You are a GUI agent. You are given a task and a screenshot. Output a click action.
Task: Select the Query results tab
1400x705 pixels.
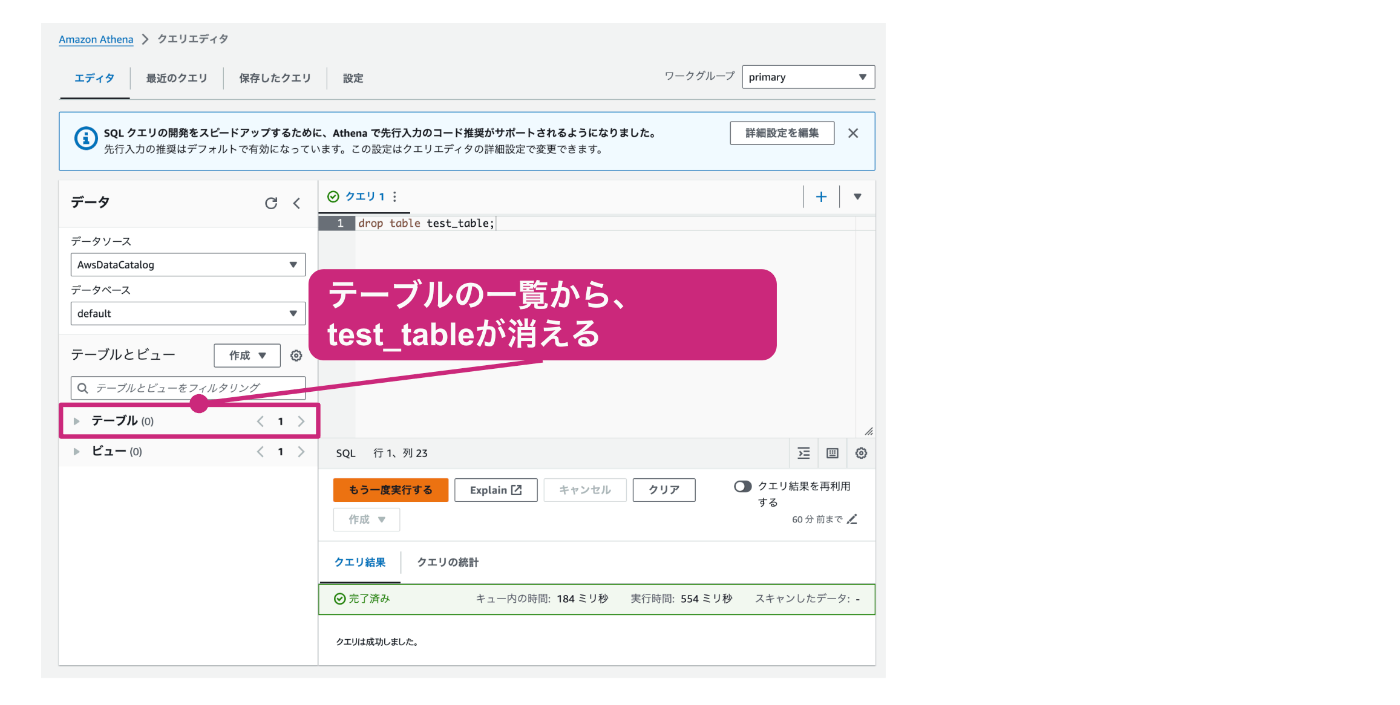tap(360, 562)
